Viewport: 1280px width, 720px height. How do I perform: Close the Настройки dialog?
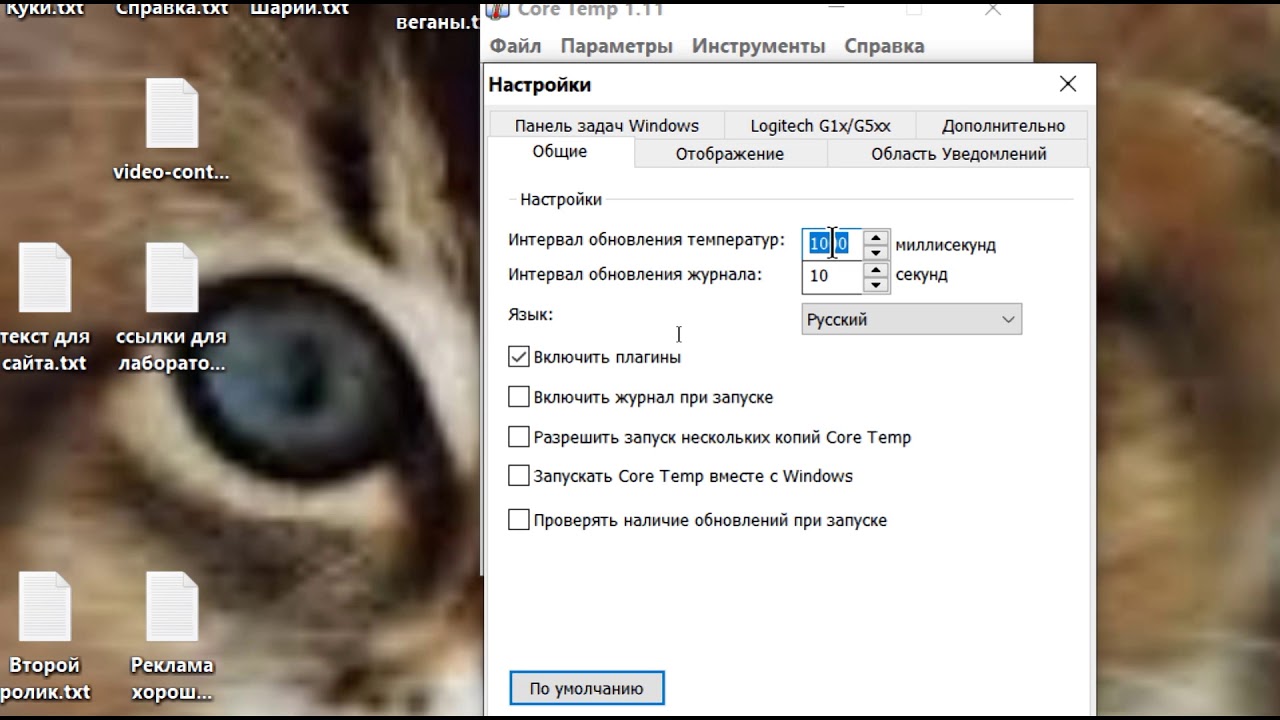[1068, 84]
